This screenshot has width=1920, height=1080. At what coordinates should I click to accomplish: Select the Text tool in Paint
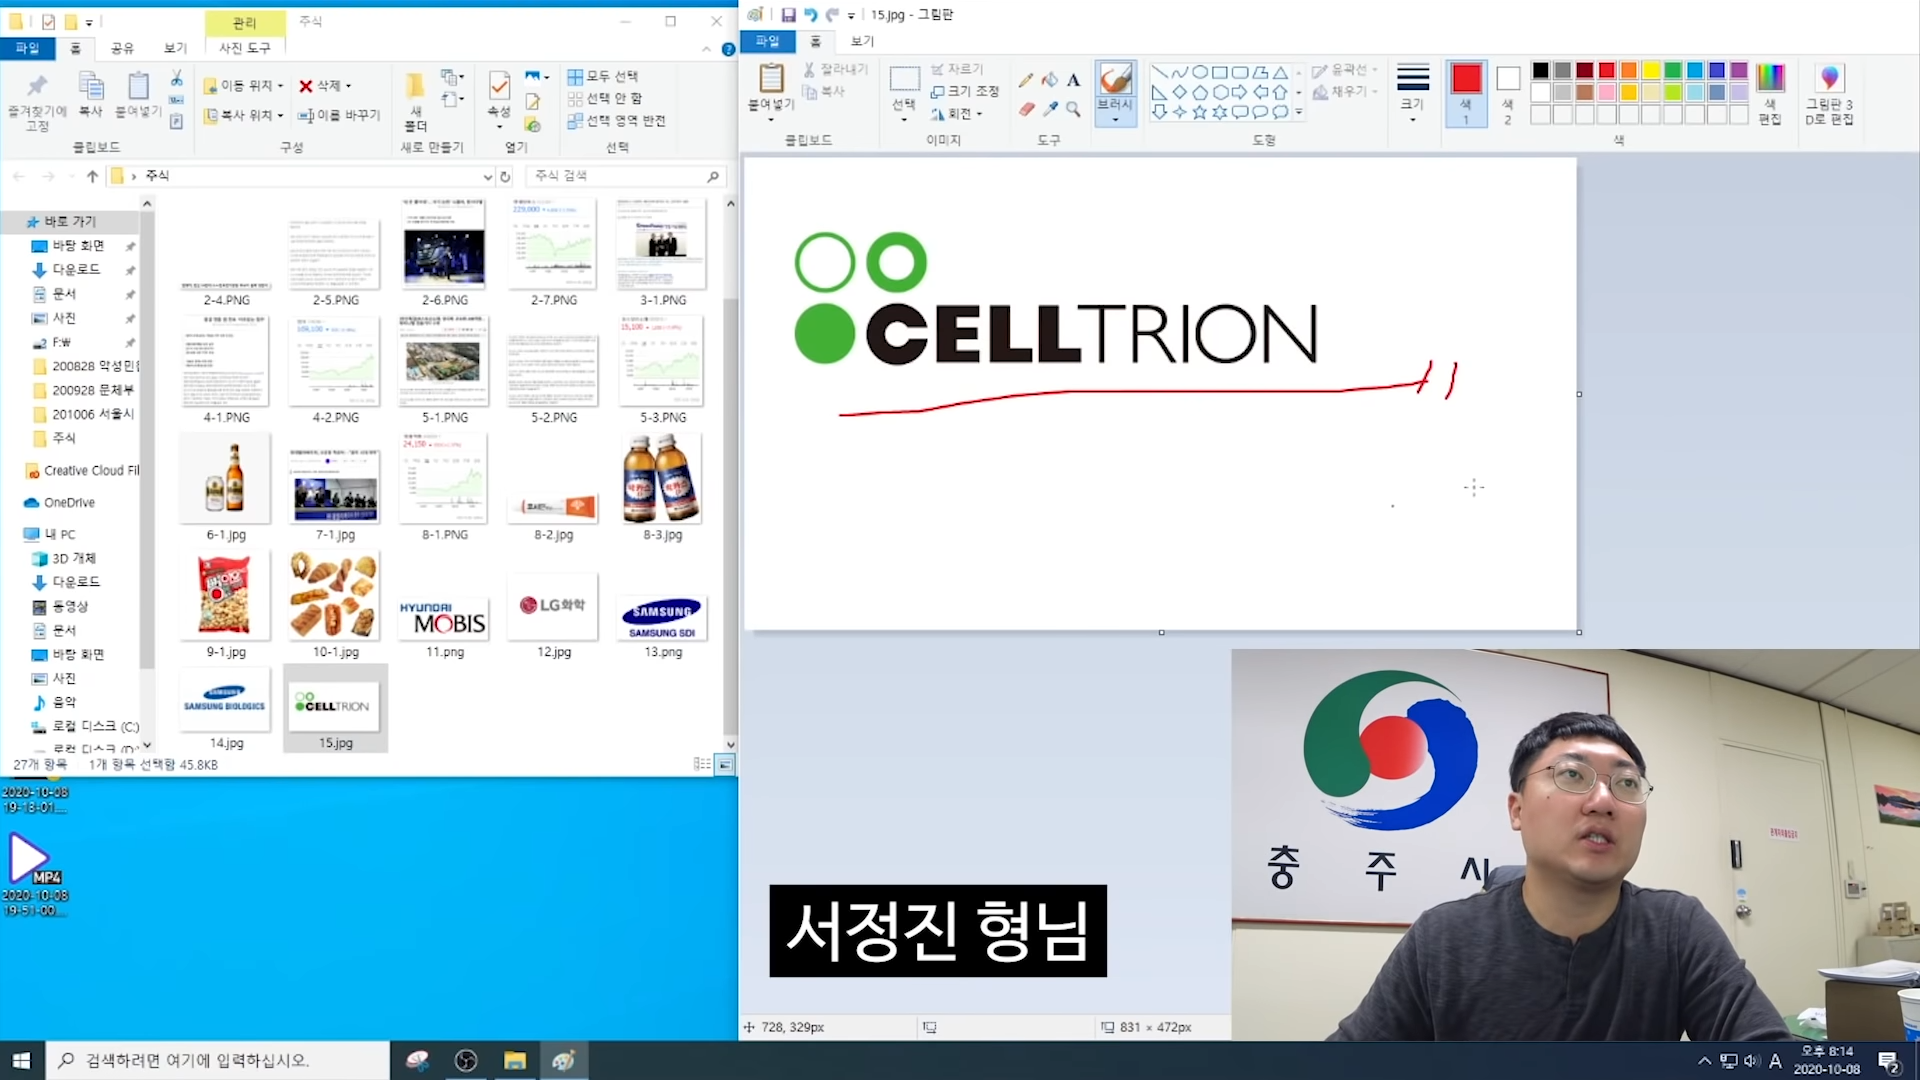coord(1073,80)
